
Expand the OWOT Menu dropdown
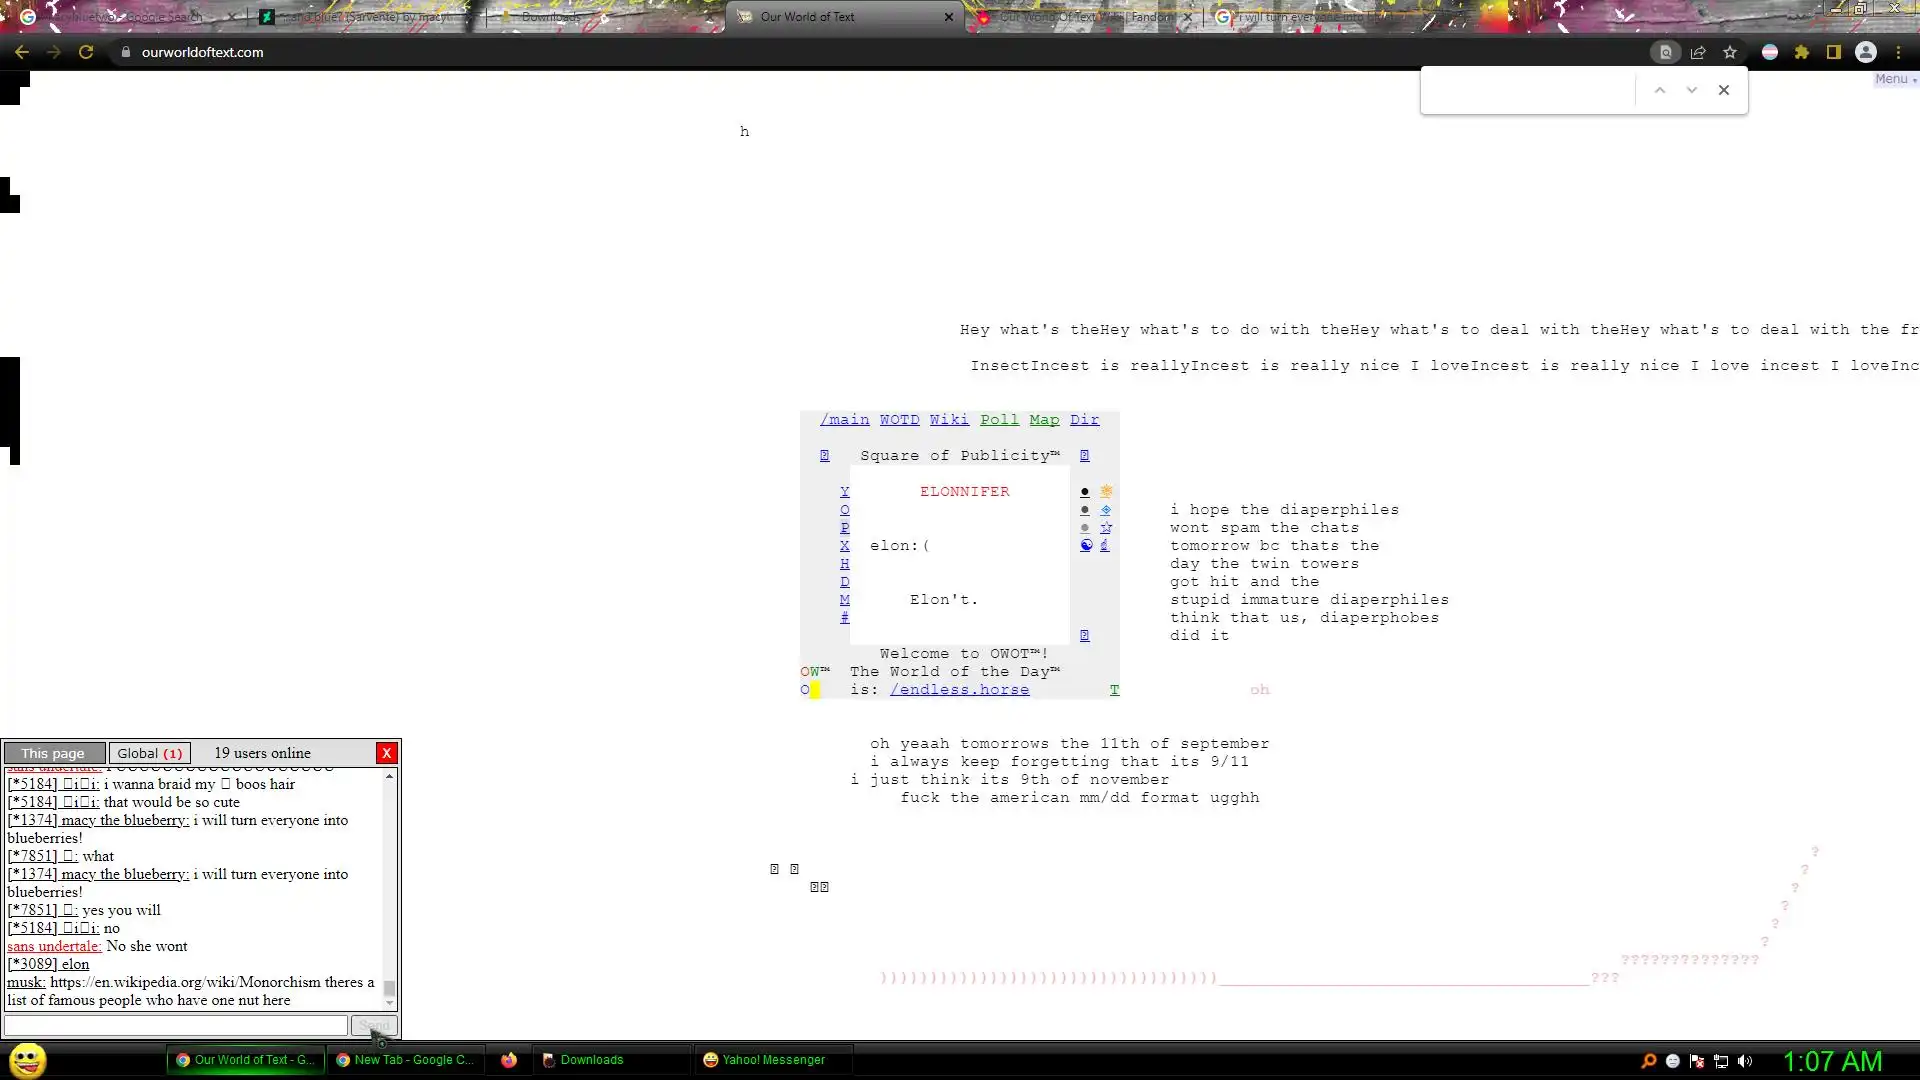[1895, 79]
